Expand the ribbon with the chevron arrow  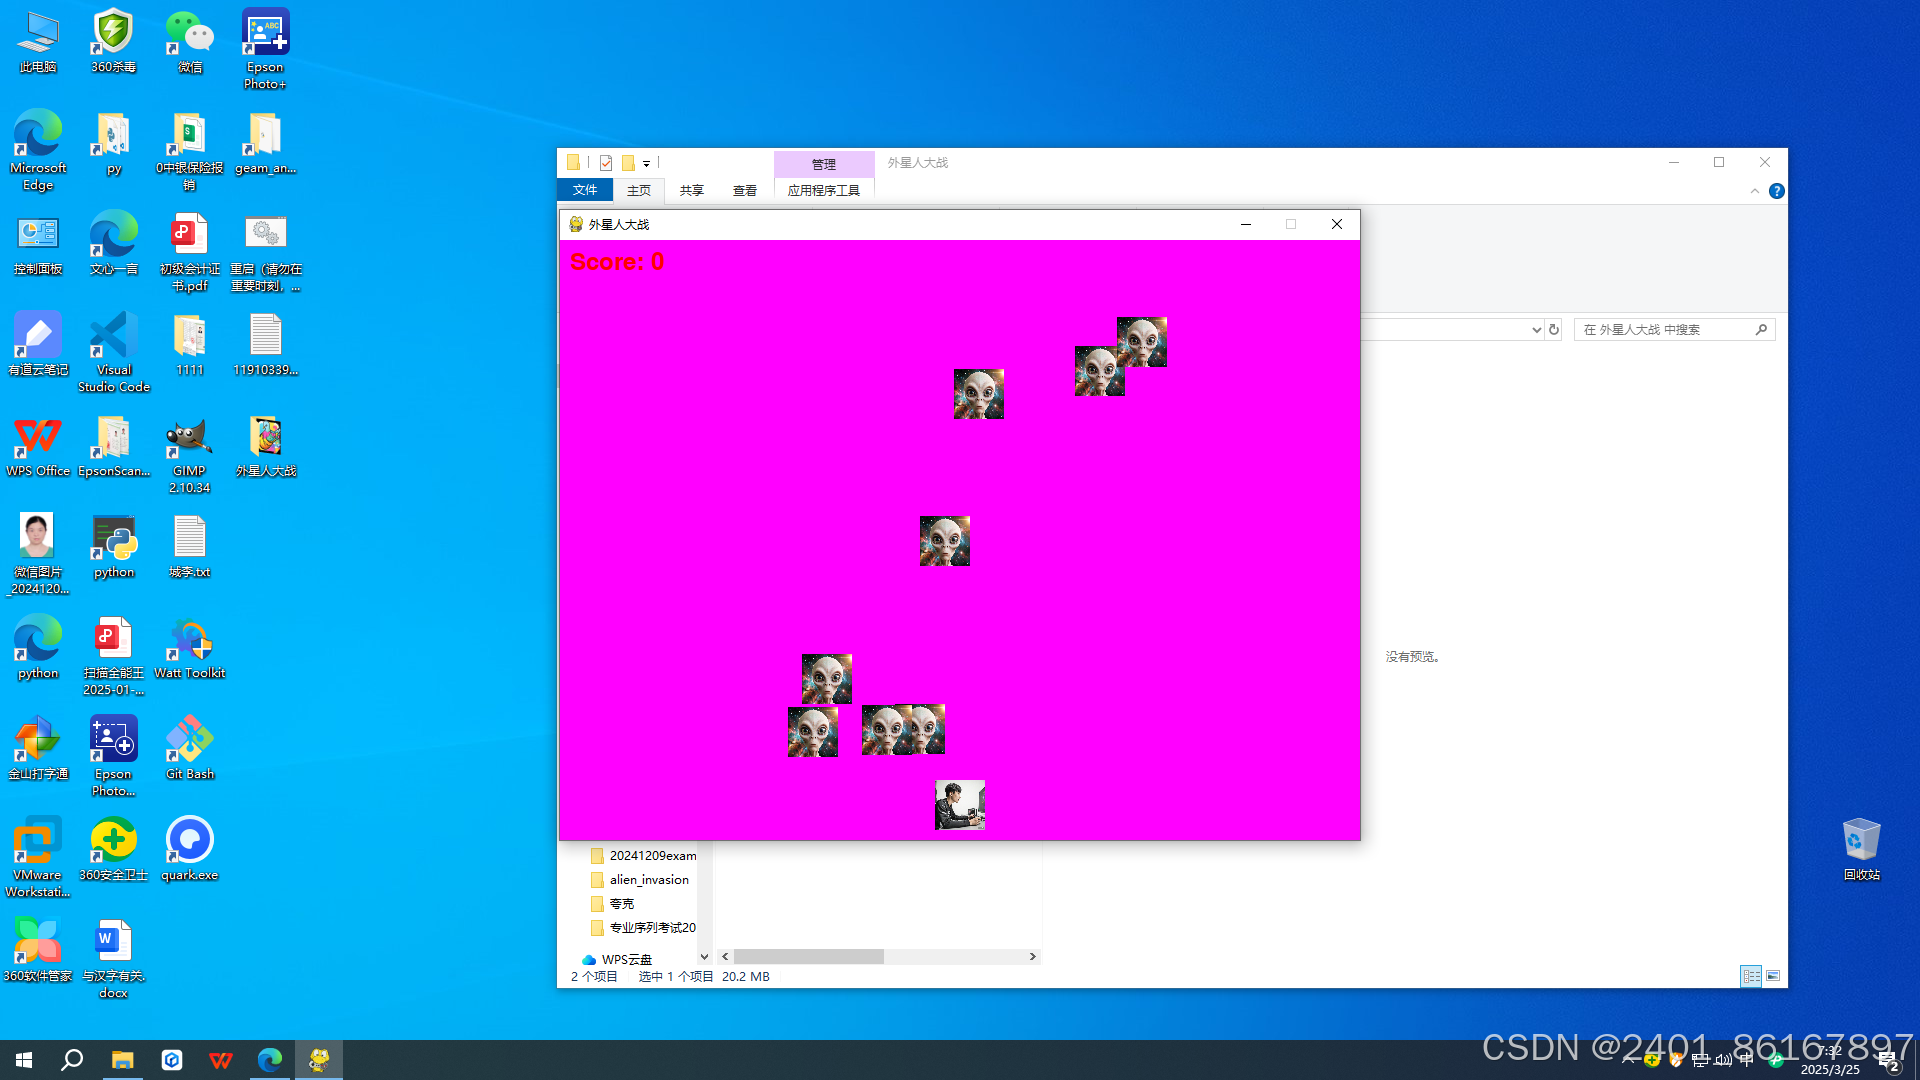click(1755, 191)
